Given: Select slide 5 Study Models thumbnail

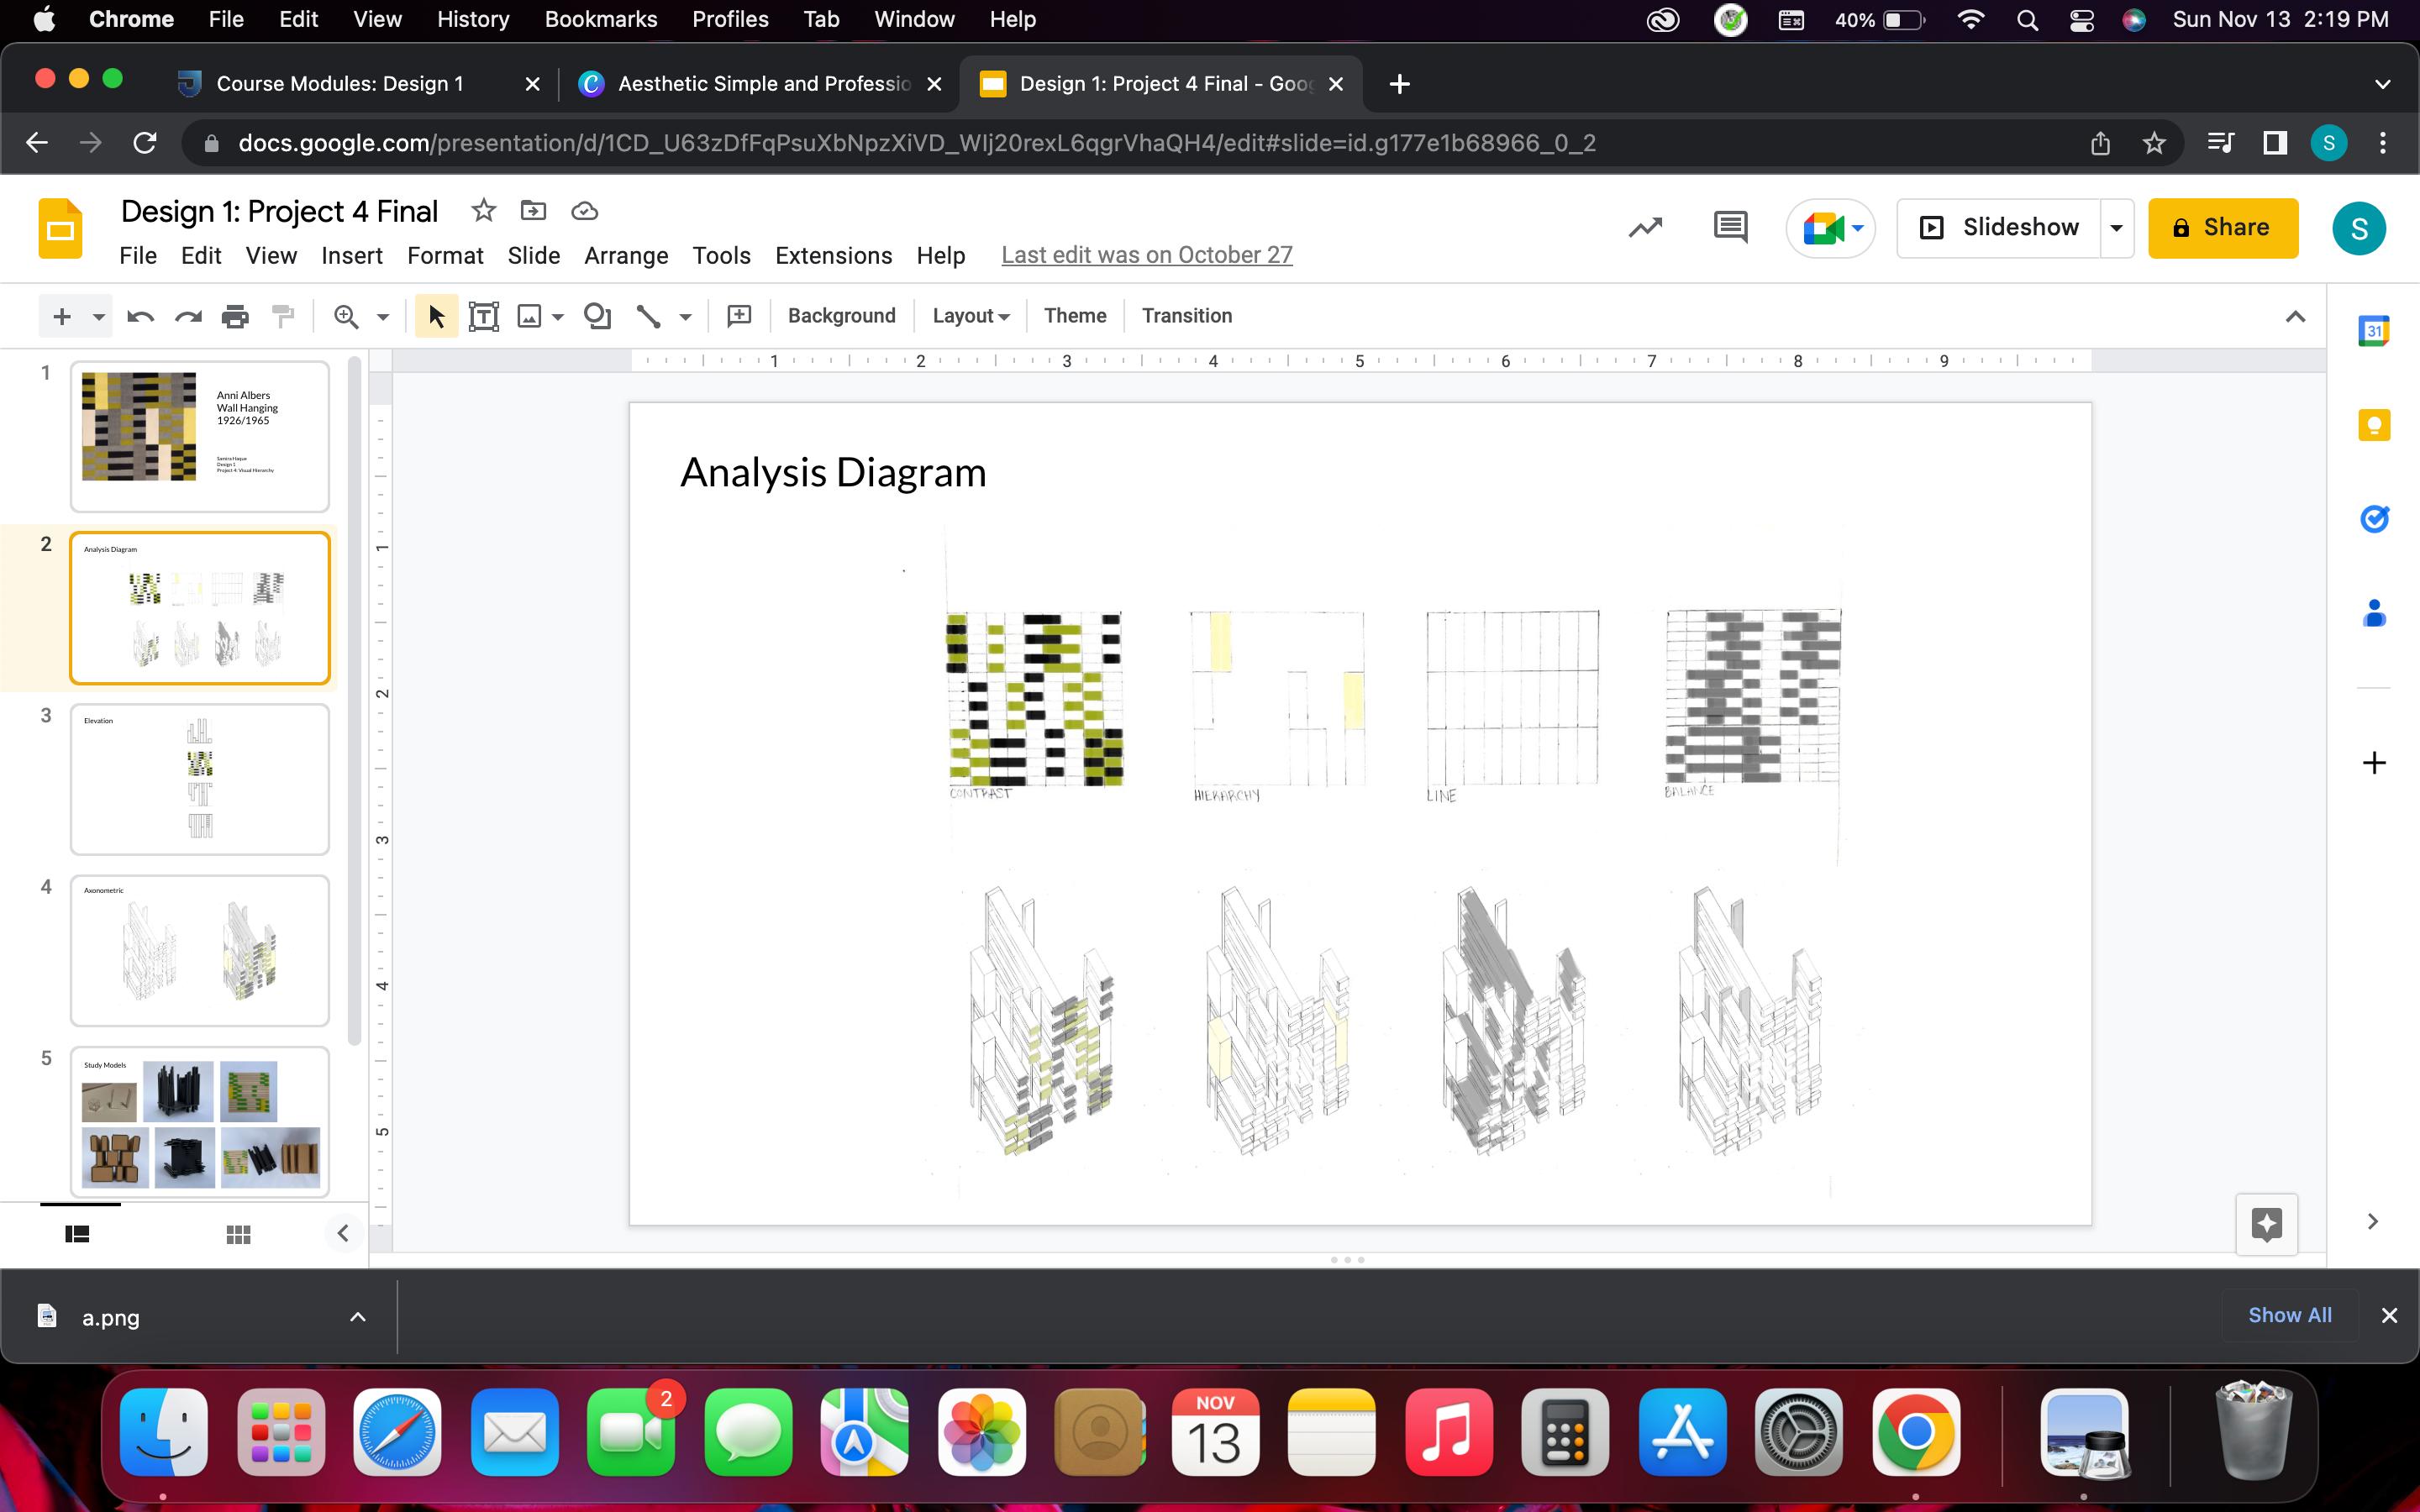Looking at the screenshot, I should pyautogui.click(x=200, y=1120).
